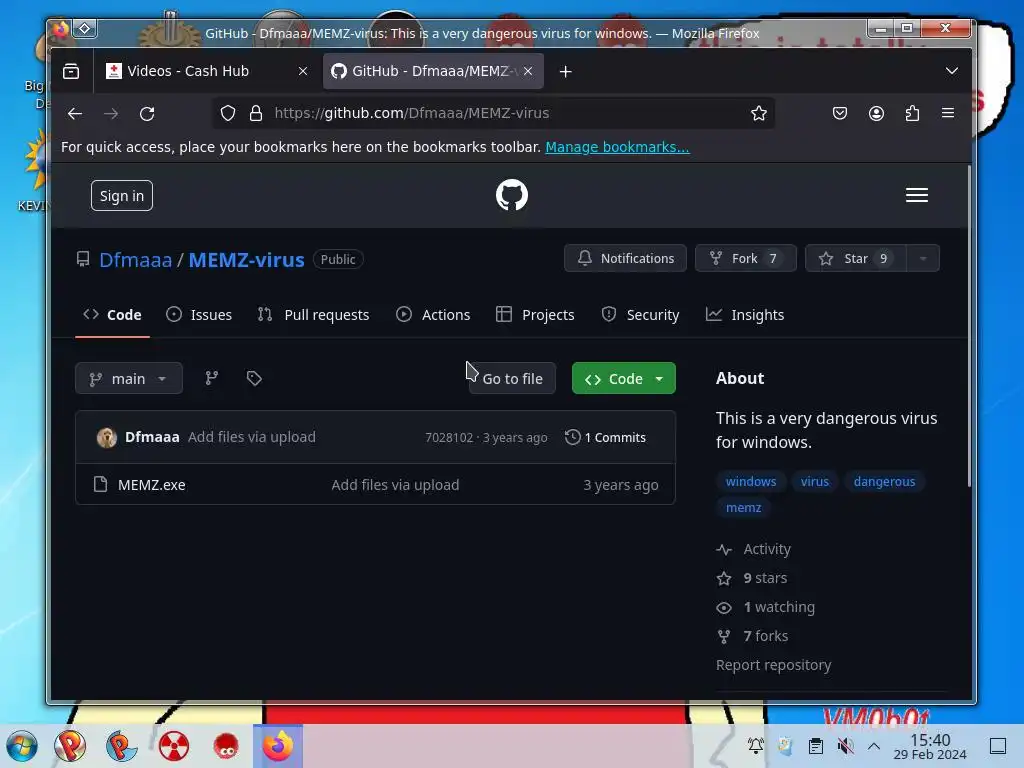Click radioactive symbol taskbar icon
Viewport: 1024px width, 768px height.
(x=174, y=746)
